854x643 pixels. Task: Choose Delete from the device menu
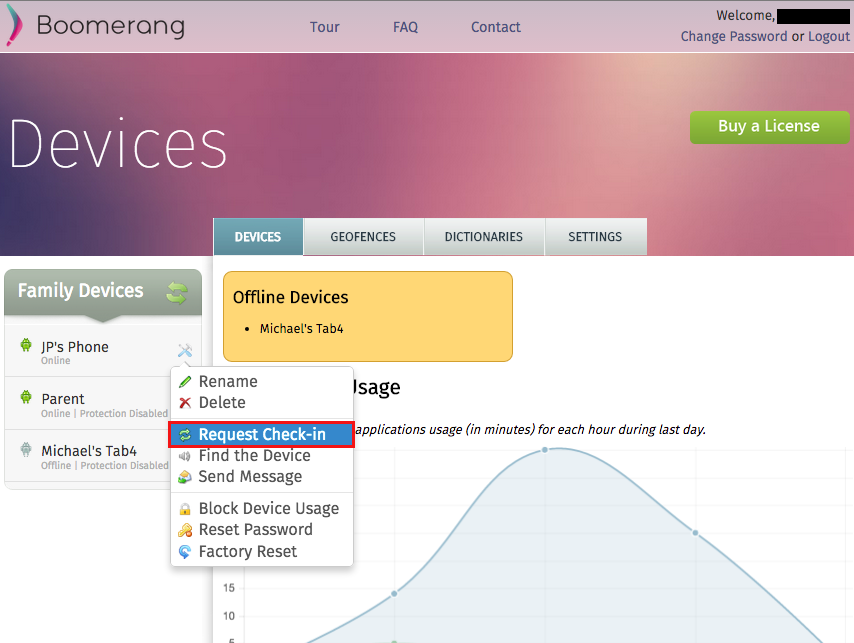[262, 403]
